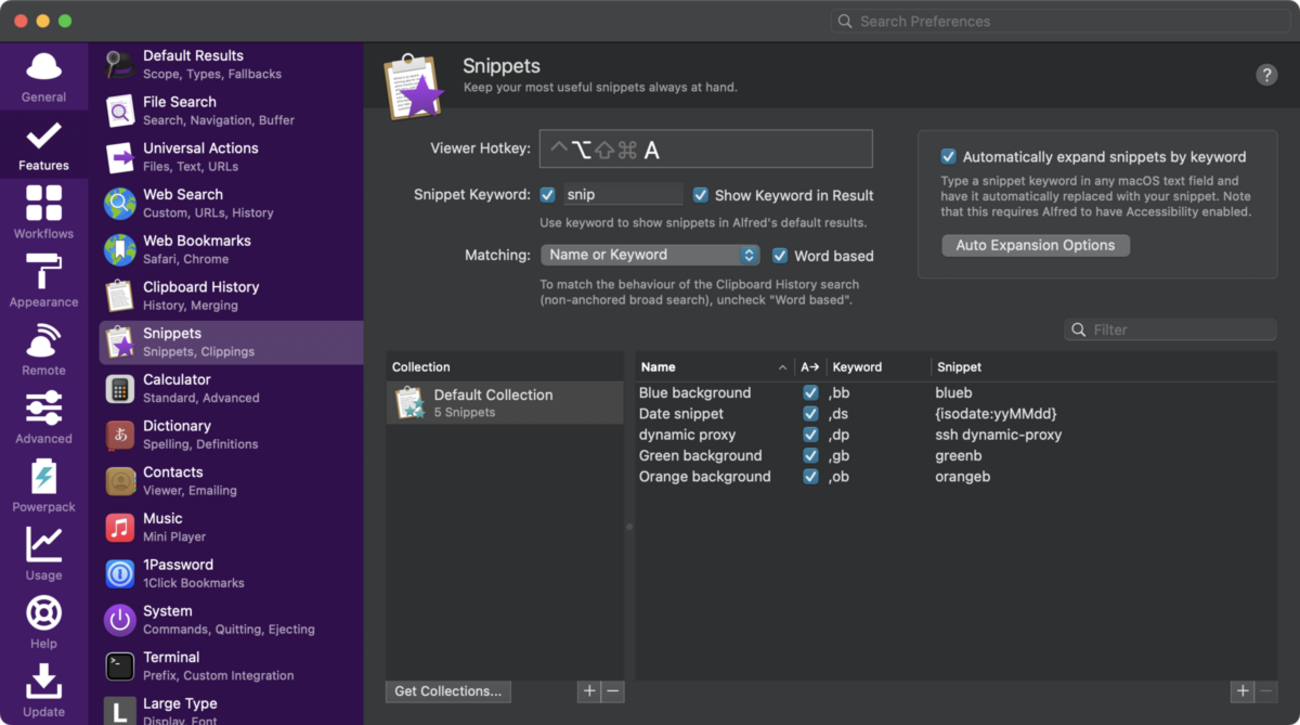Select the Orange background snippet name
Image resolution: width=1300 pixels, height=725 pixels.
point(705,477)
